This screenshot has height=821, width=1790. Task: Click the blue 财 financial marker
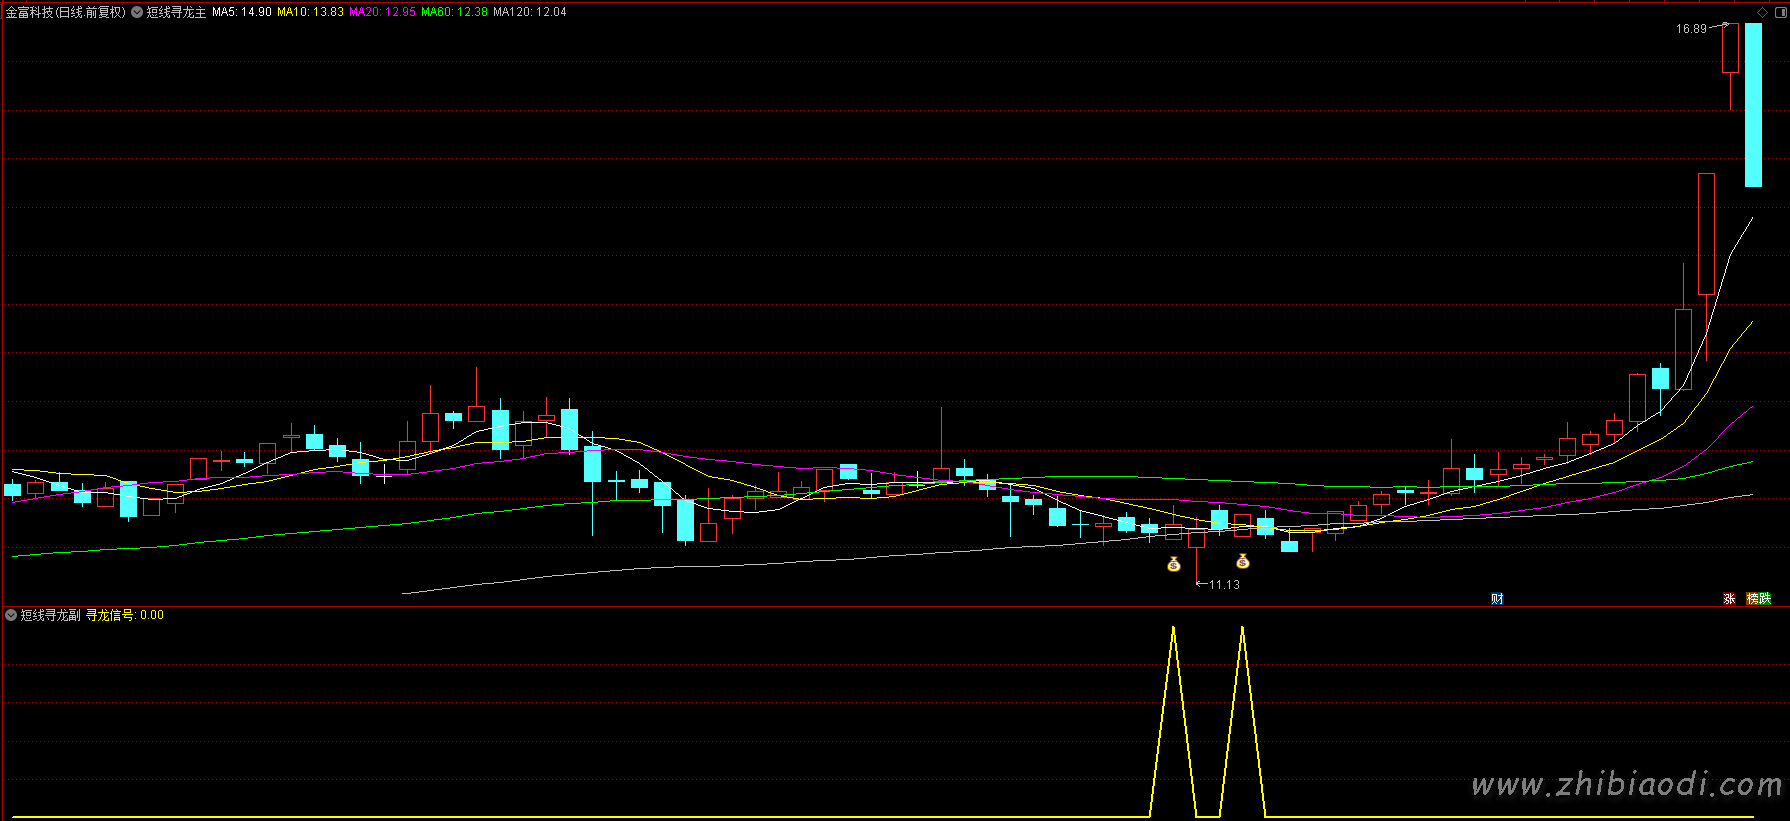(x=1497, y=599)
